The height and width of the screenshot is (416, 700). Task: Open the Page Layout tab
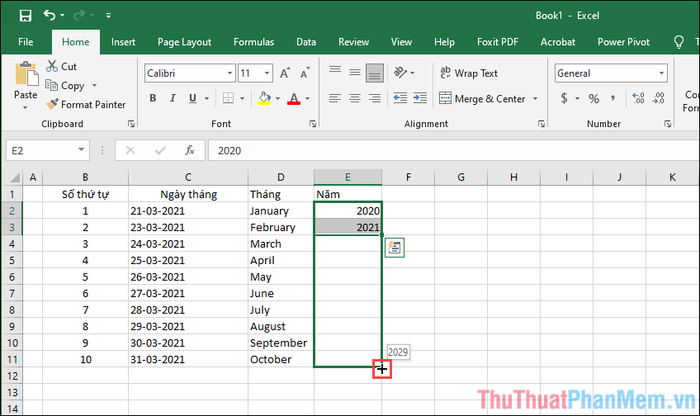183,42
